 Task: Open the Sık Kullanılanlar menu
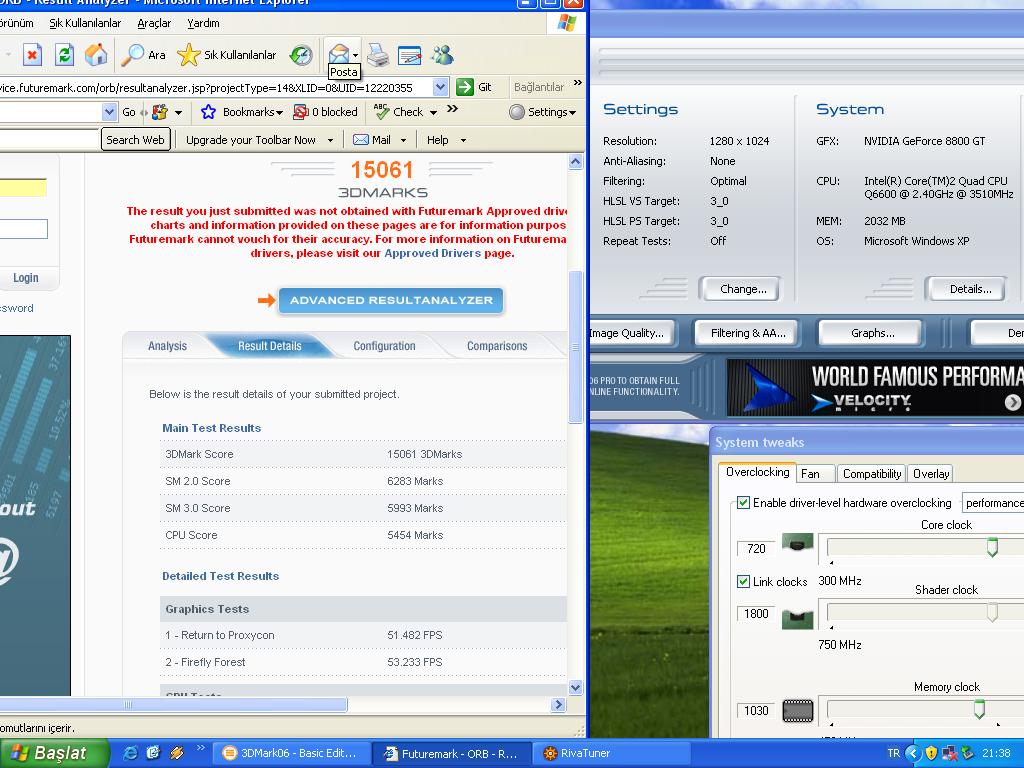(x=85, y=23)
